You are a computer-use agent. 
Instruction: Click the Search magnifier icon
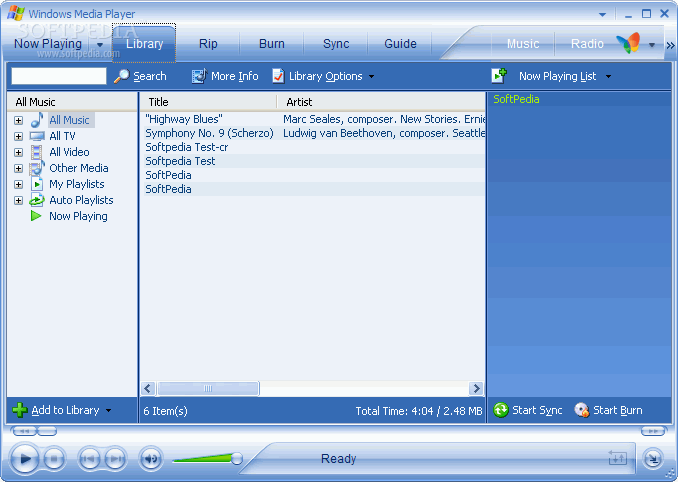pos(122,76)
